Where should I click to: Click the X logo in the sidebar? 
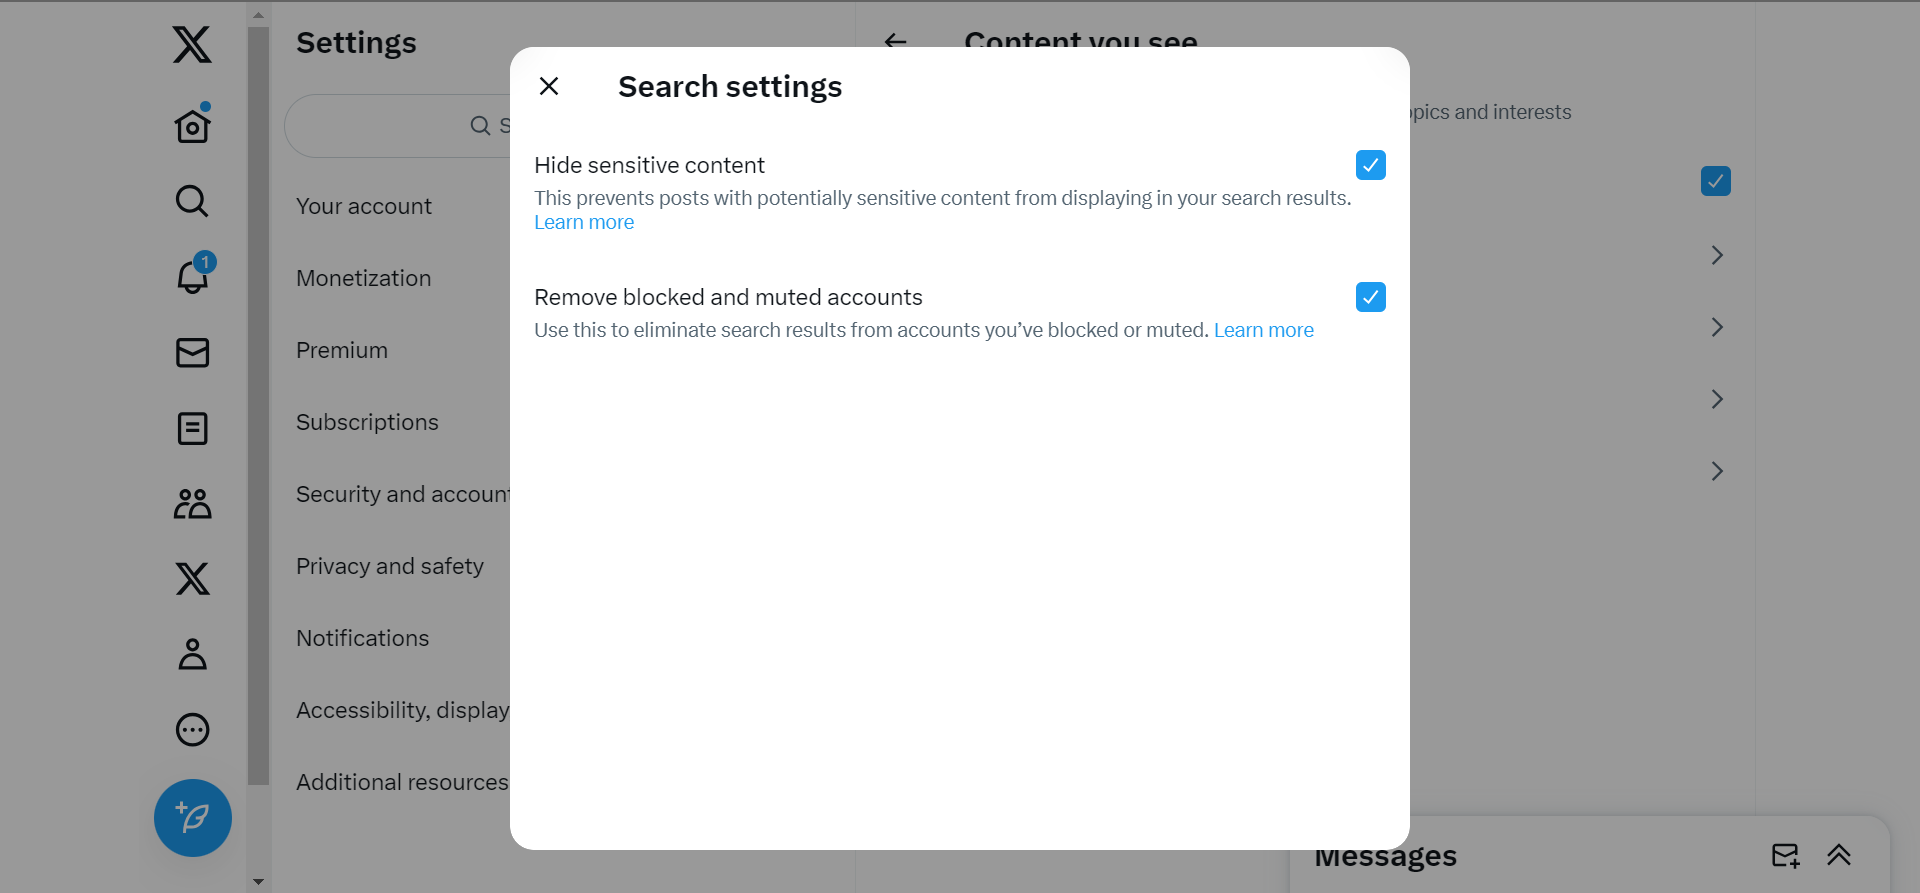click(192, 44)
